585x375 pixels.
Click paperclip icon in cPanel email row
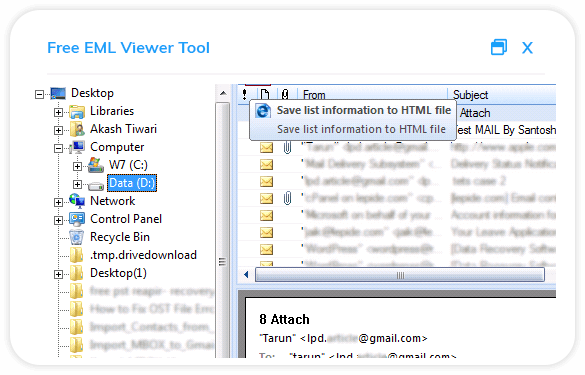(287, 199)
